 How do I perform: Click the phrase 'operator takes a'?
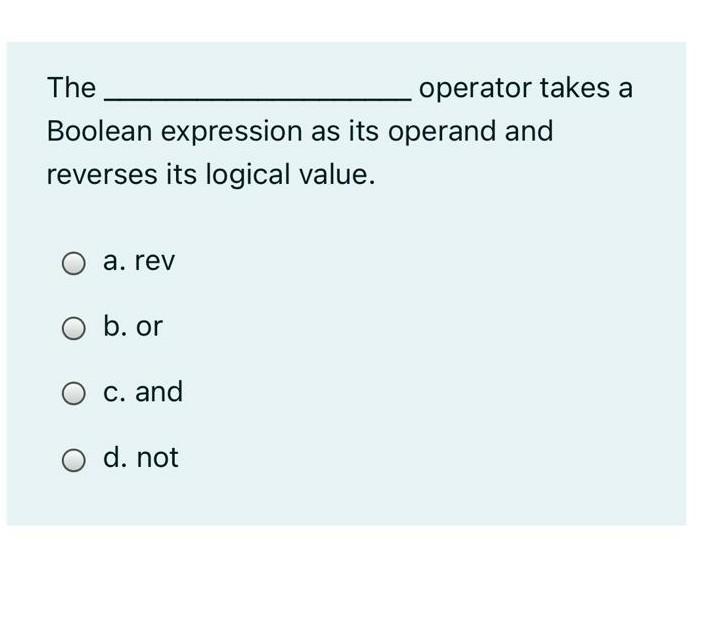coord(526,88)
